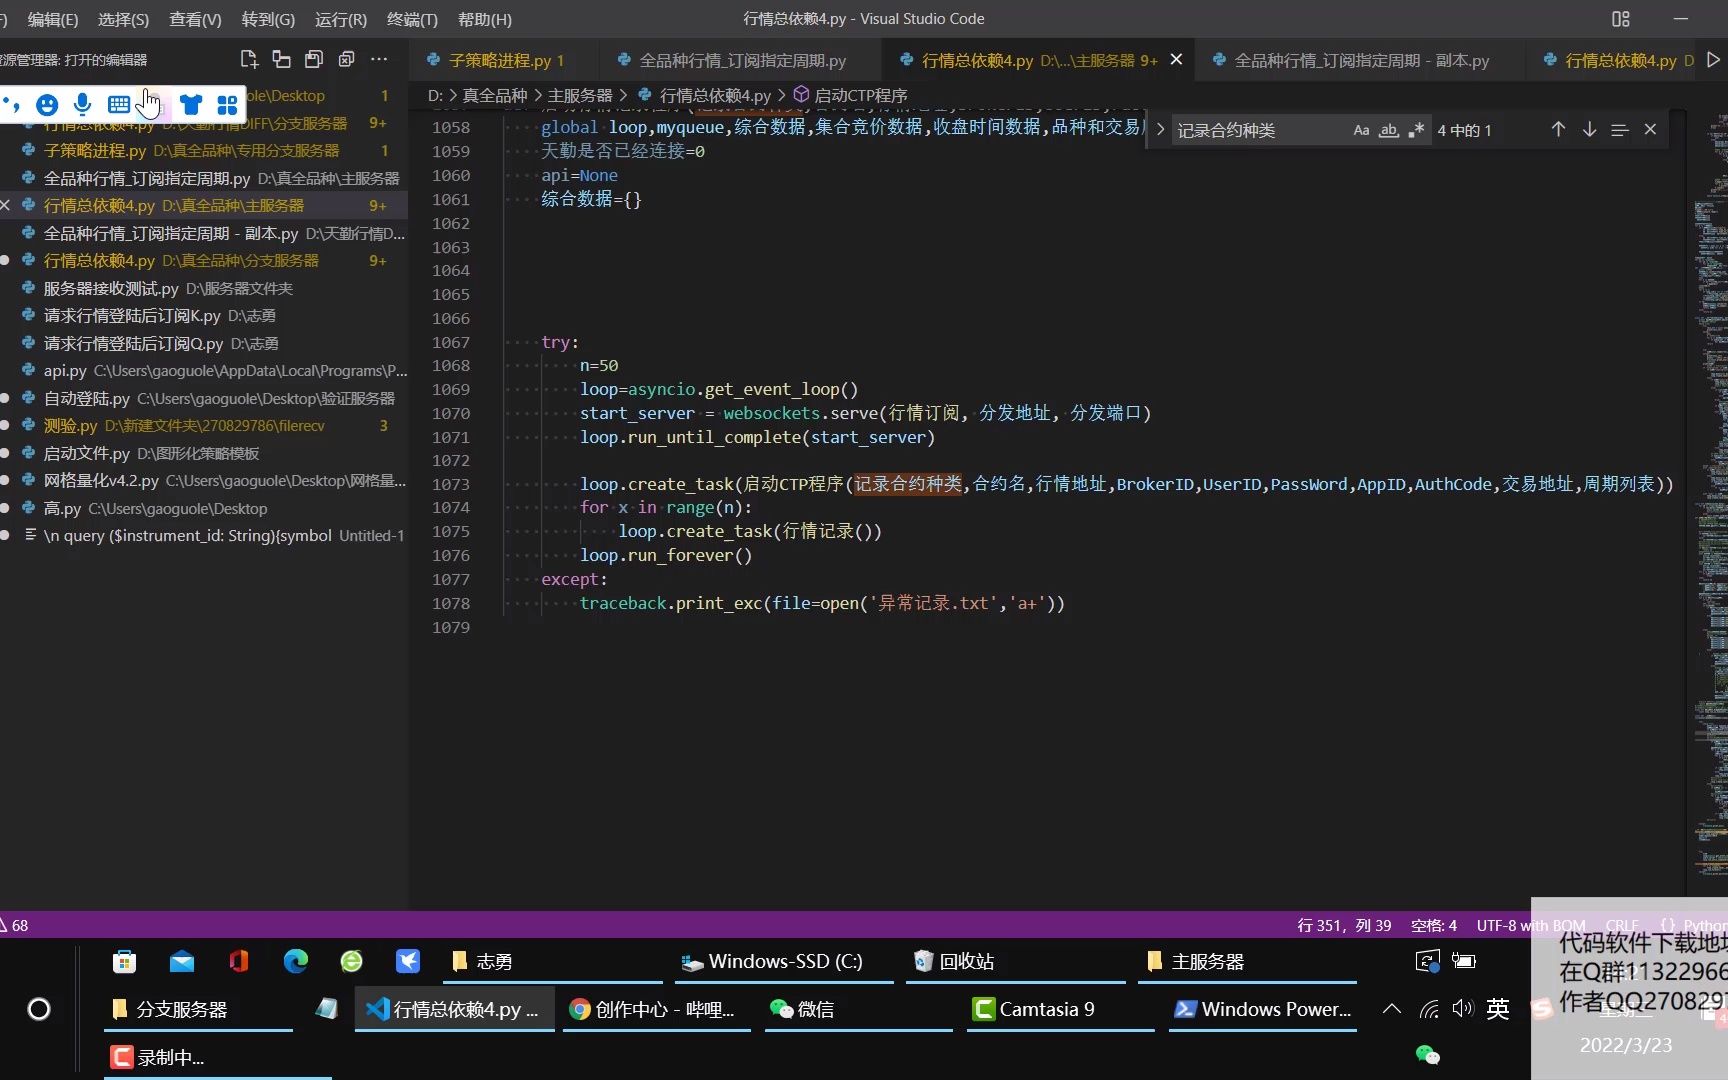Close the find widget

point(1651,129)
